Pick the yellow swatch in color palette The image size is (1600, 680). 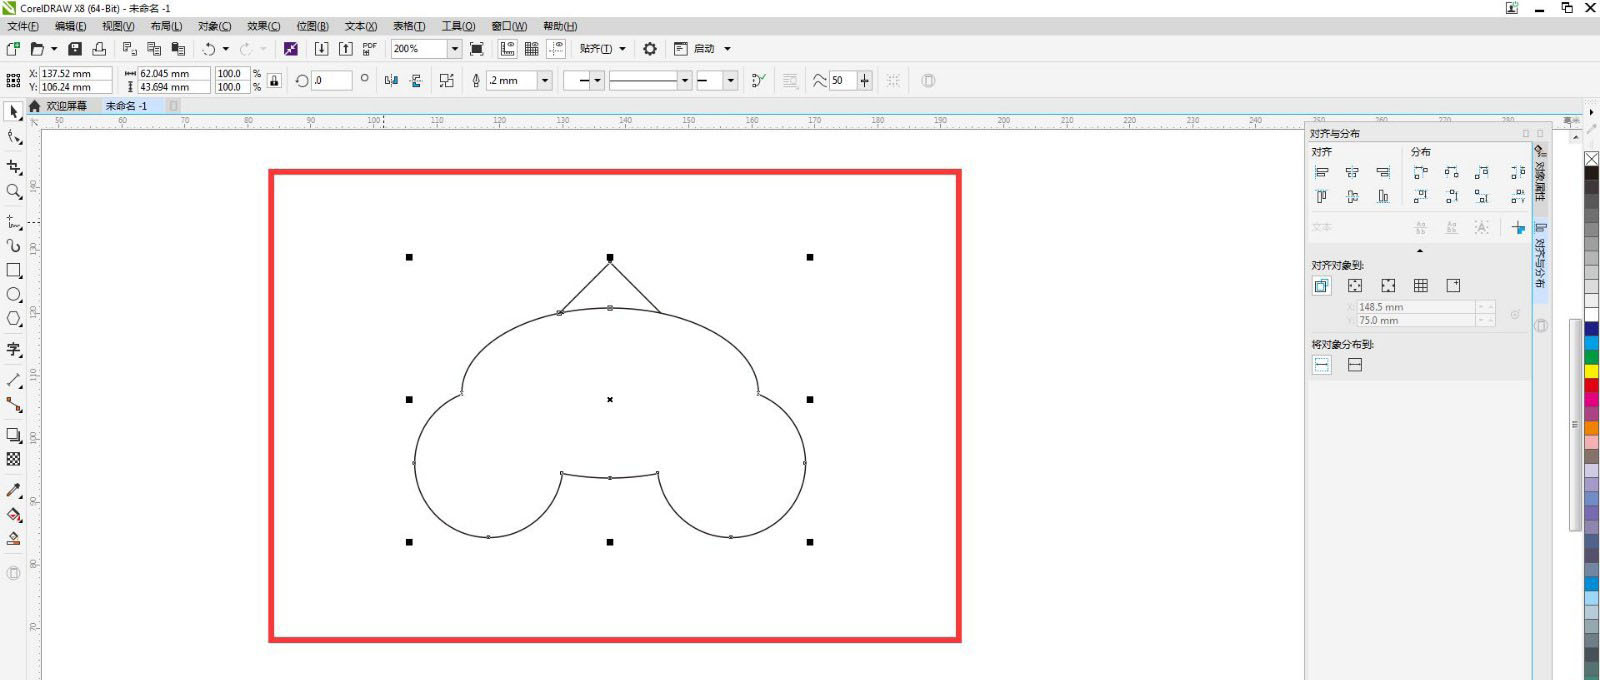tap(1591, 371)
